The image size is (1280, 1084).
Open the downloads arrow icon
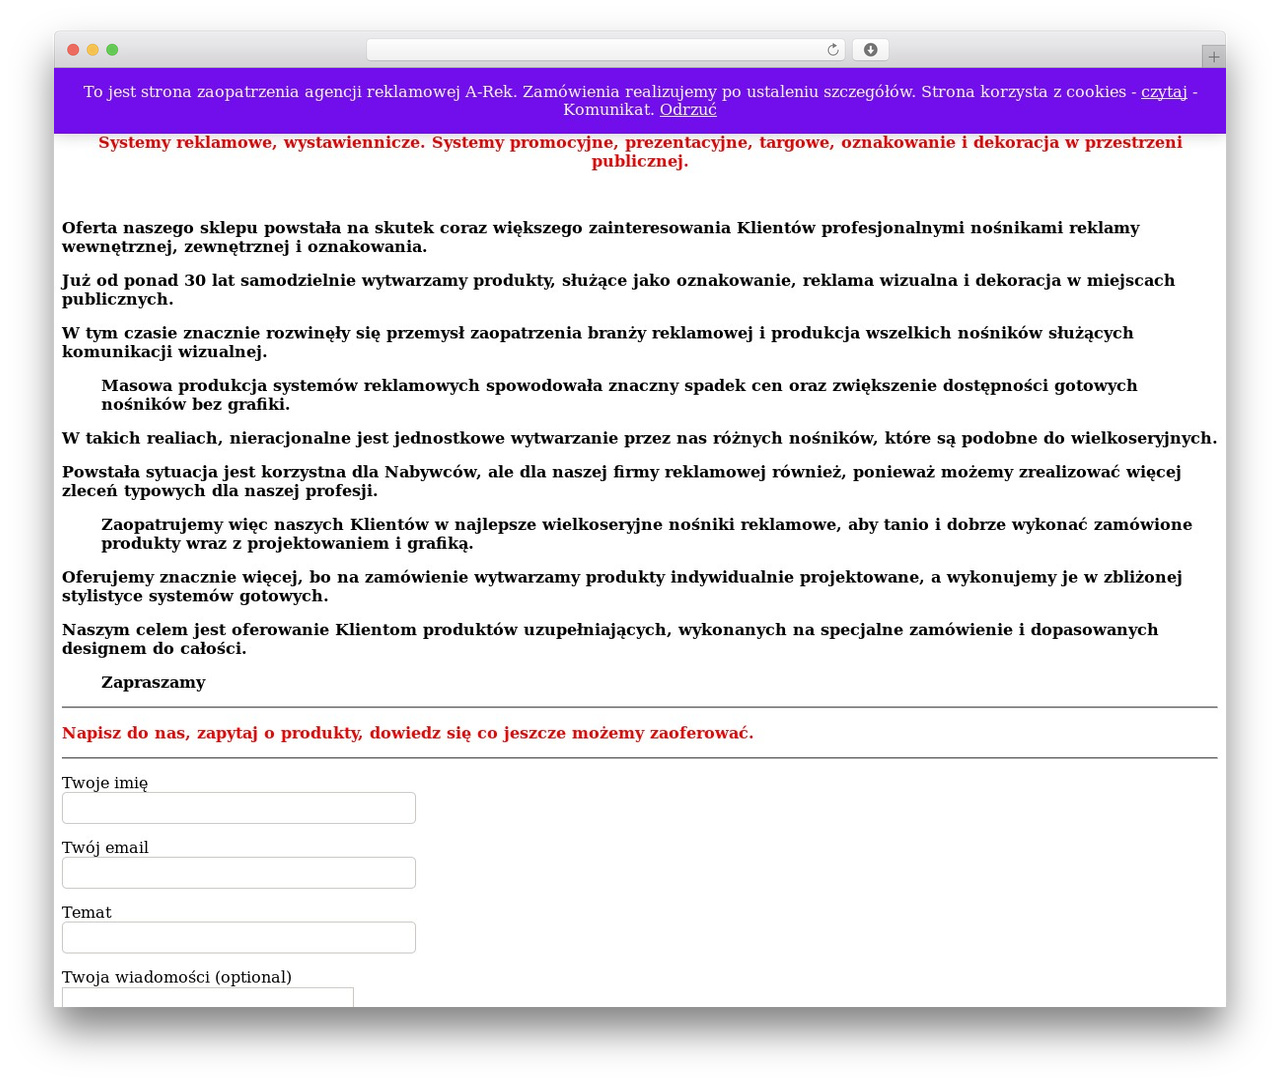pos(870,50)
